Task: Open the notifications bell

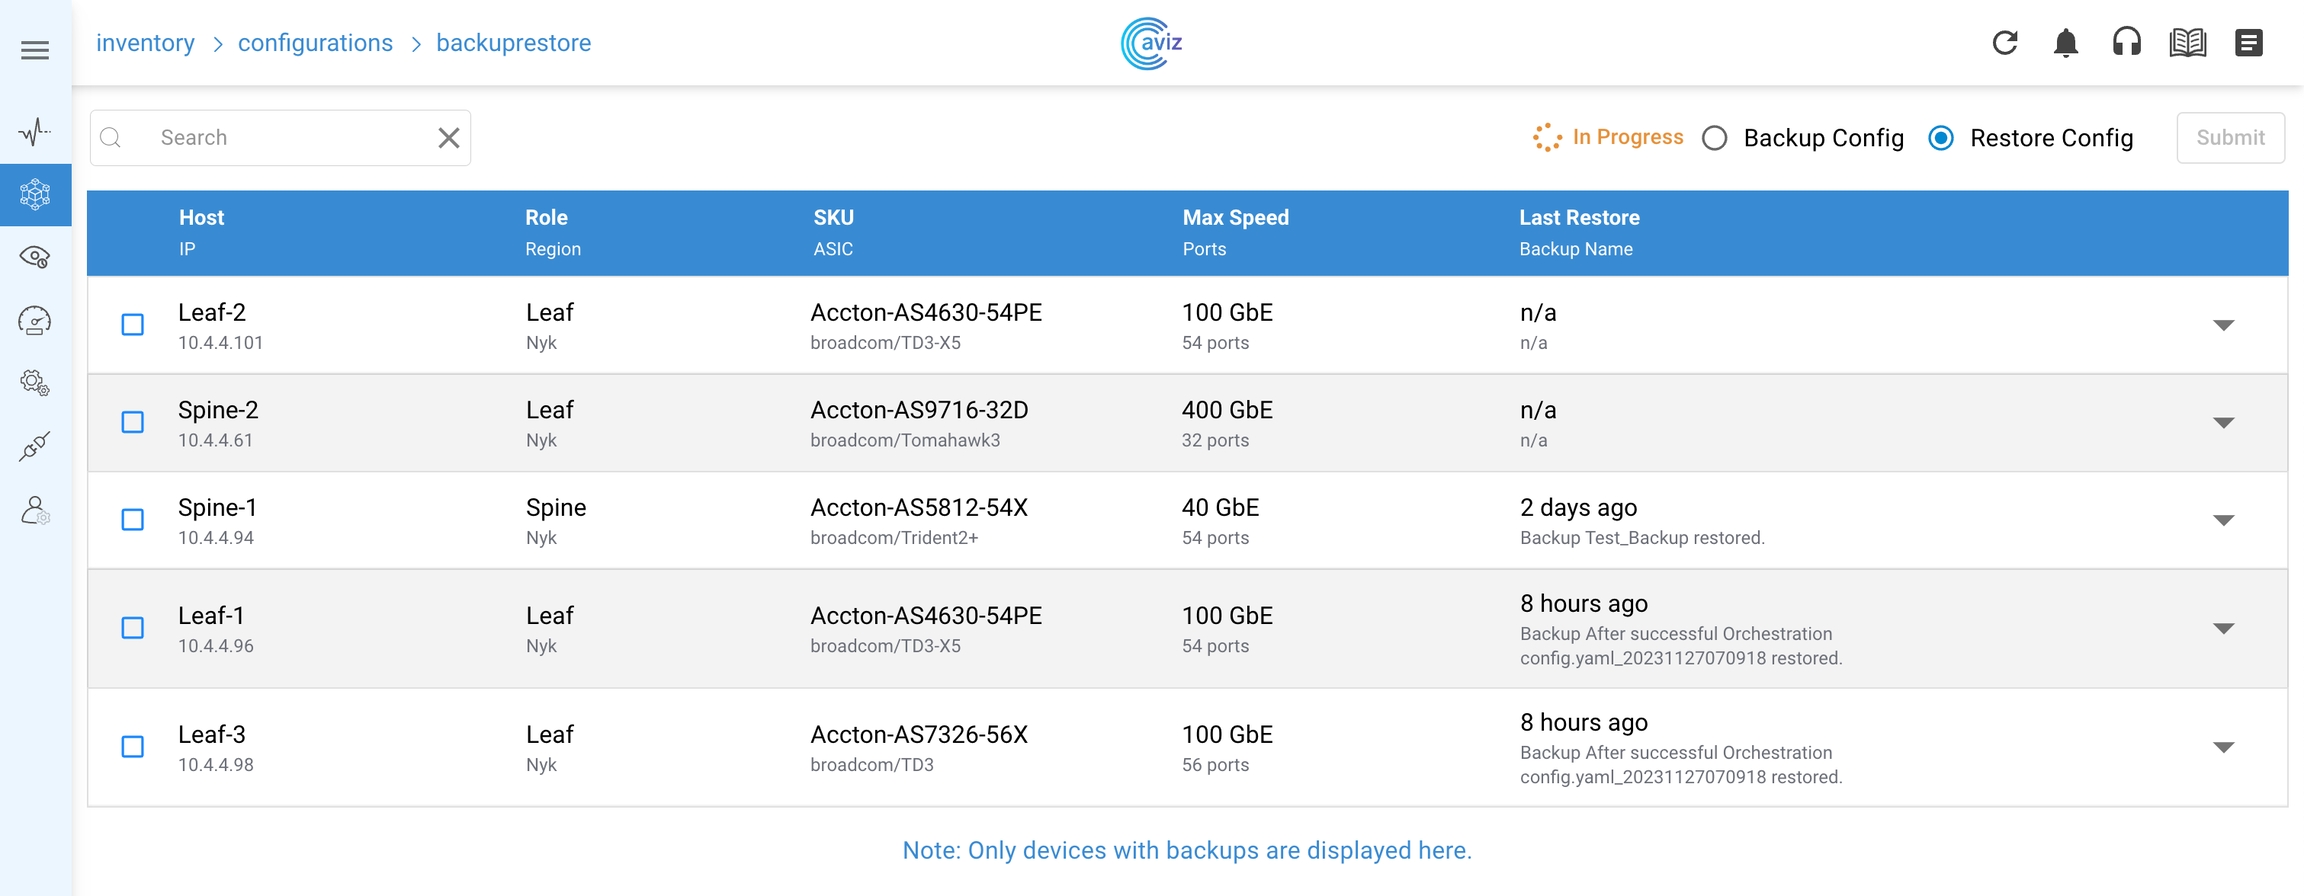Action: pos(2066,43)
